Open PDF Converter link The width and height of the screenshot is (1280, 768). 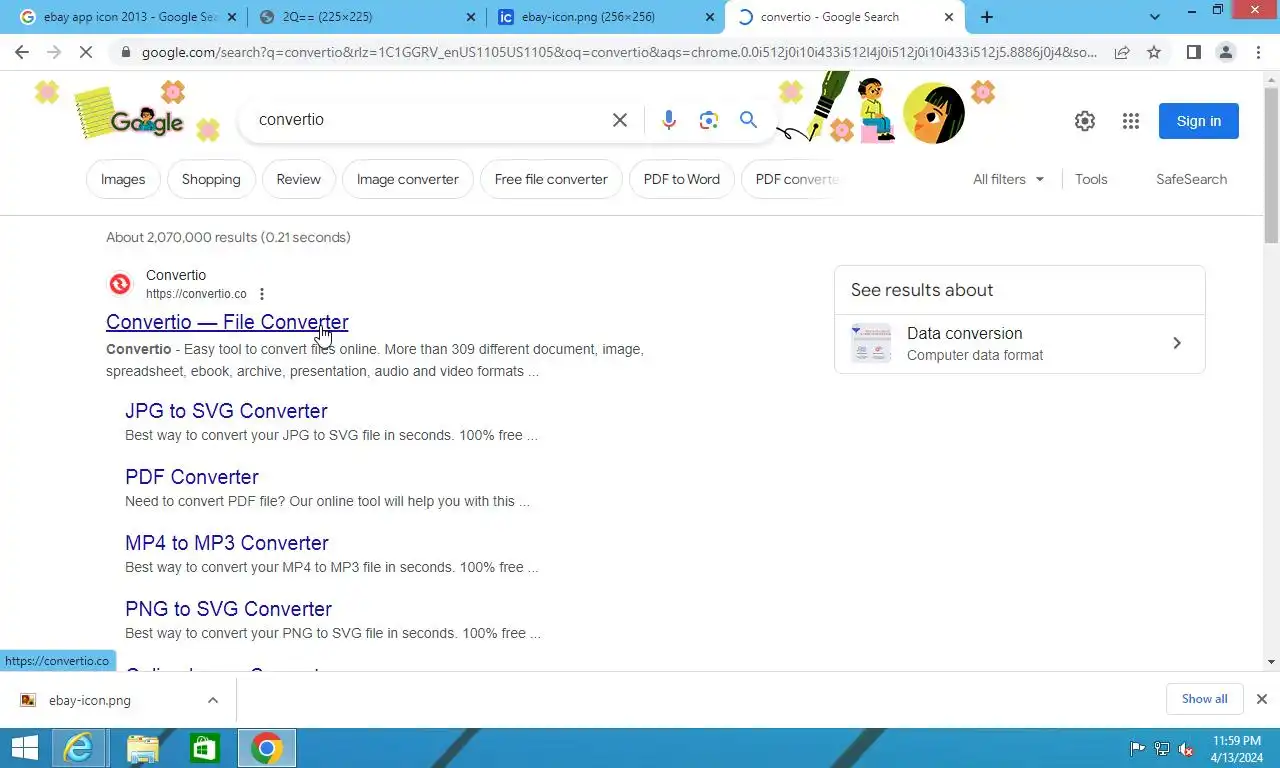pos(192,477)
